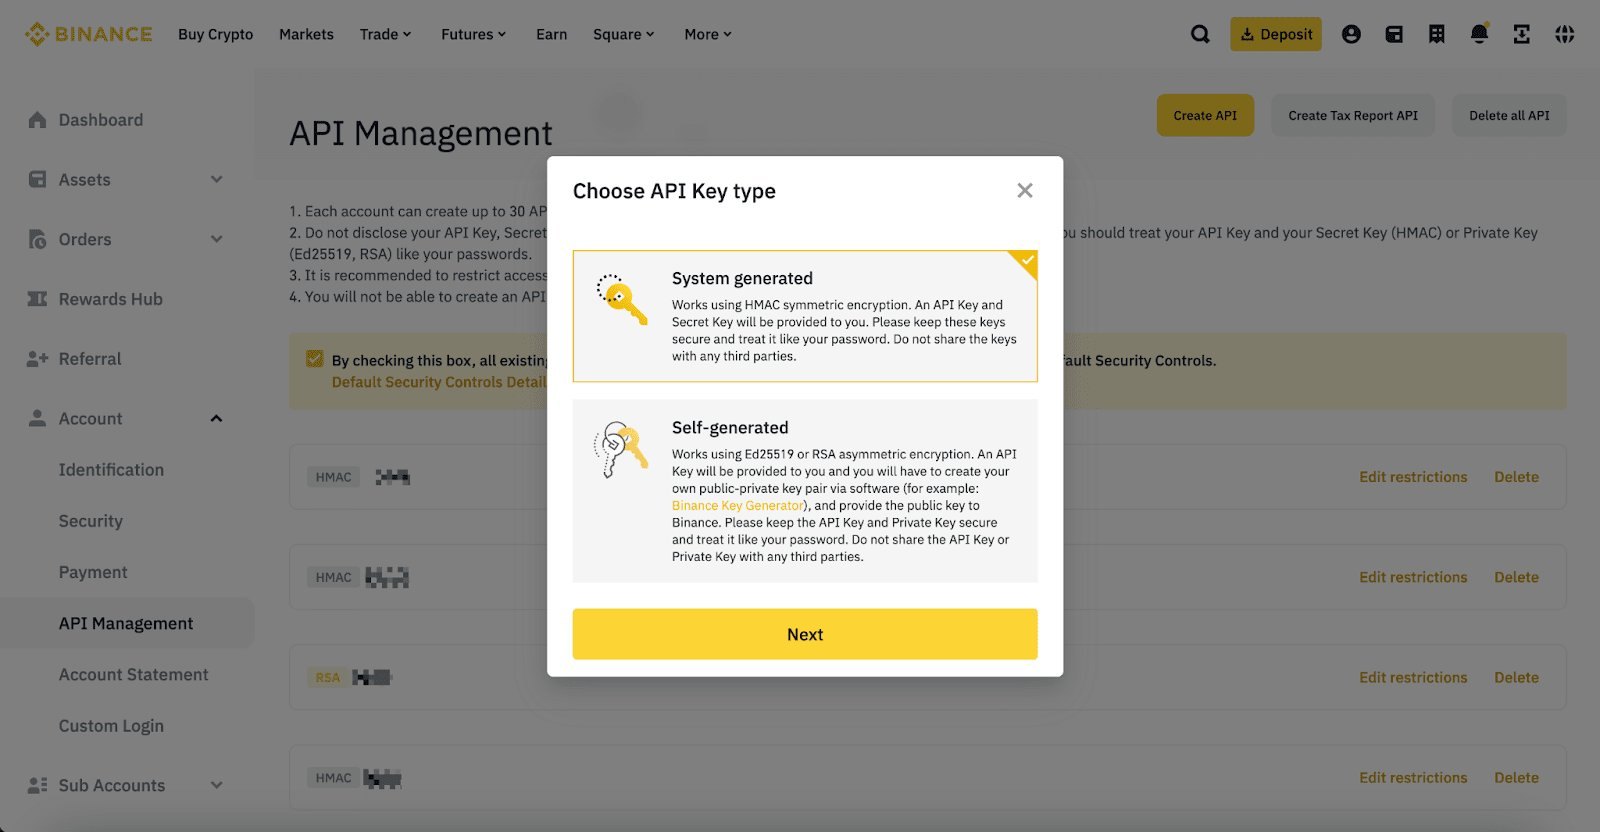Delete the RSA API key
The height and width of the screenshot is (832, 1600).
point(1516,677)
